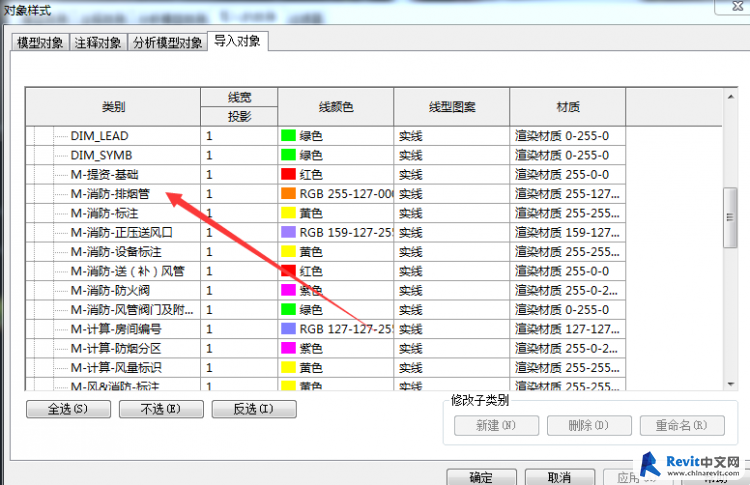
Task: Click the 删除(D) subcategory button
Action: [589, 425]
